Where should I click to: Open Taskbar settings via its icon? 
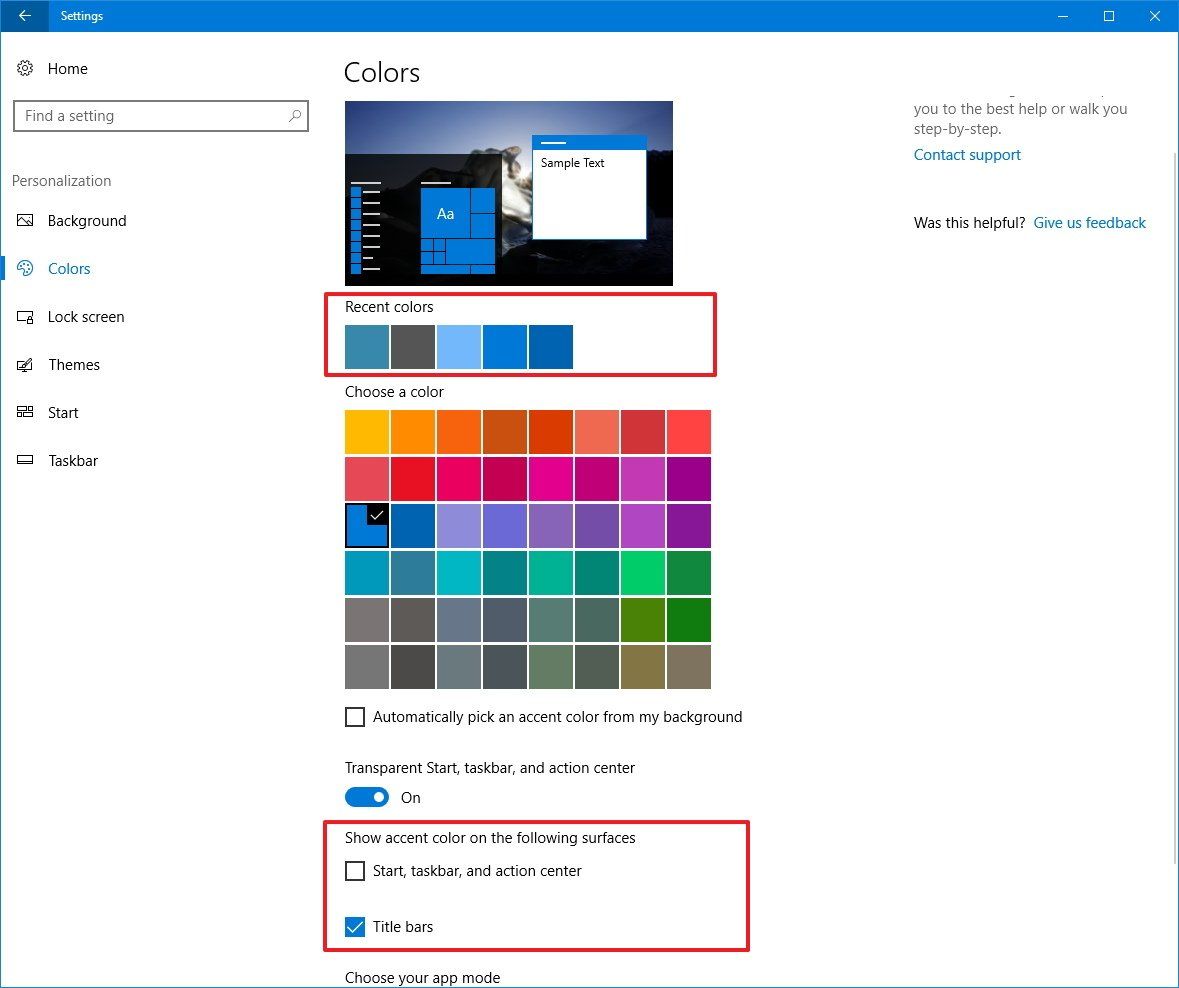pos(24,460)
